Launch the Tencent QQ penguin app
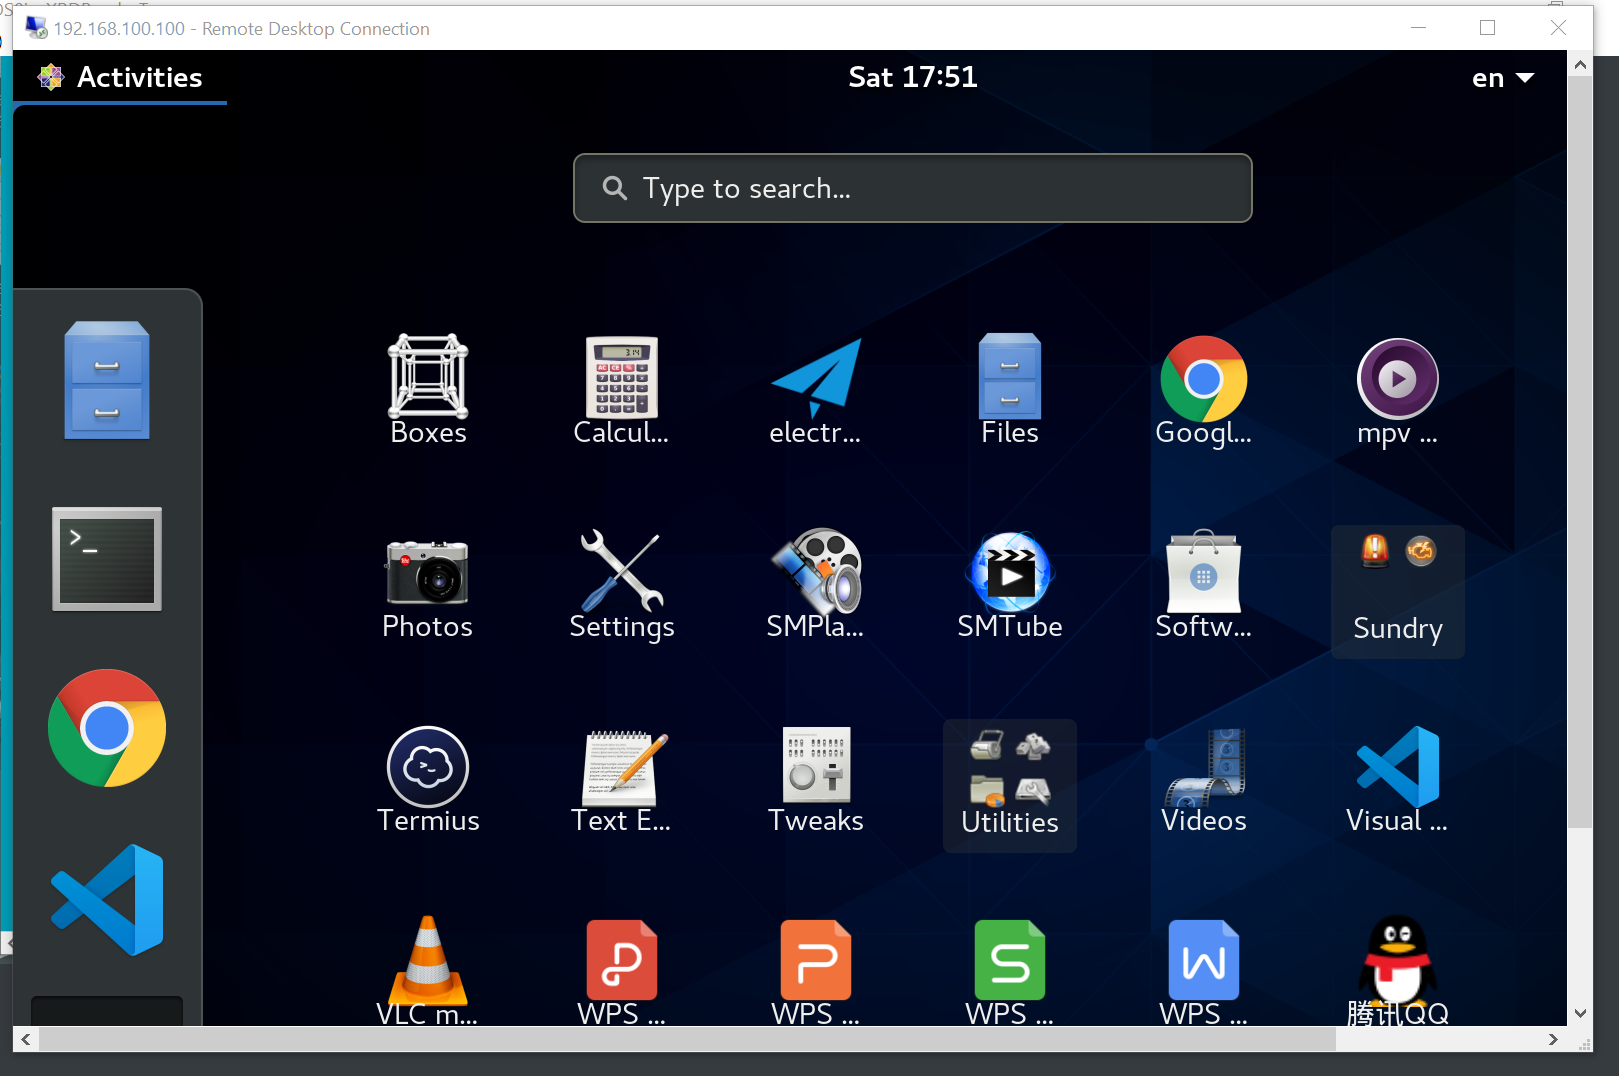The image size is (1619, 1076). tap(1397, 970)
